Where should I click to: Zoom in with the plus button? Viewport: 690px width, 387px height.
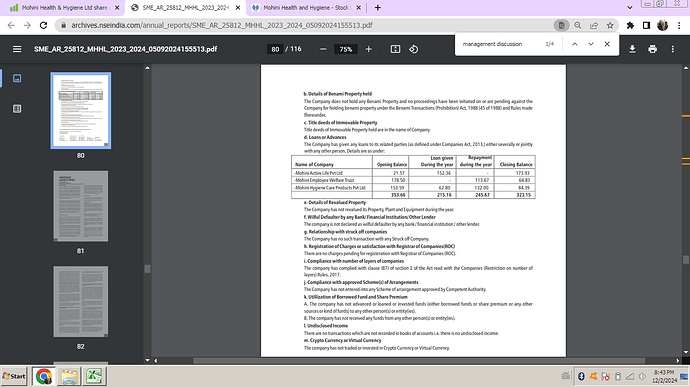pos(369,49)
